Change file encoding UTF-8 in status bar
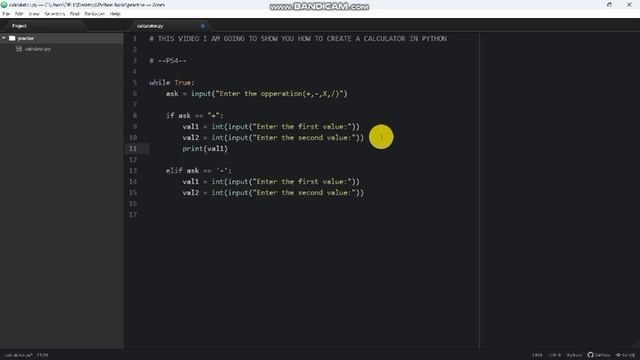Screen dimensions: 640x360 [x=554, y=355]
